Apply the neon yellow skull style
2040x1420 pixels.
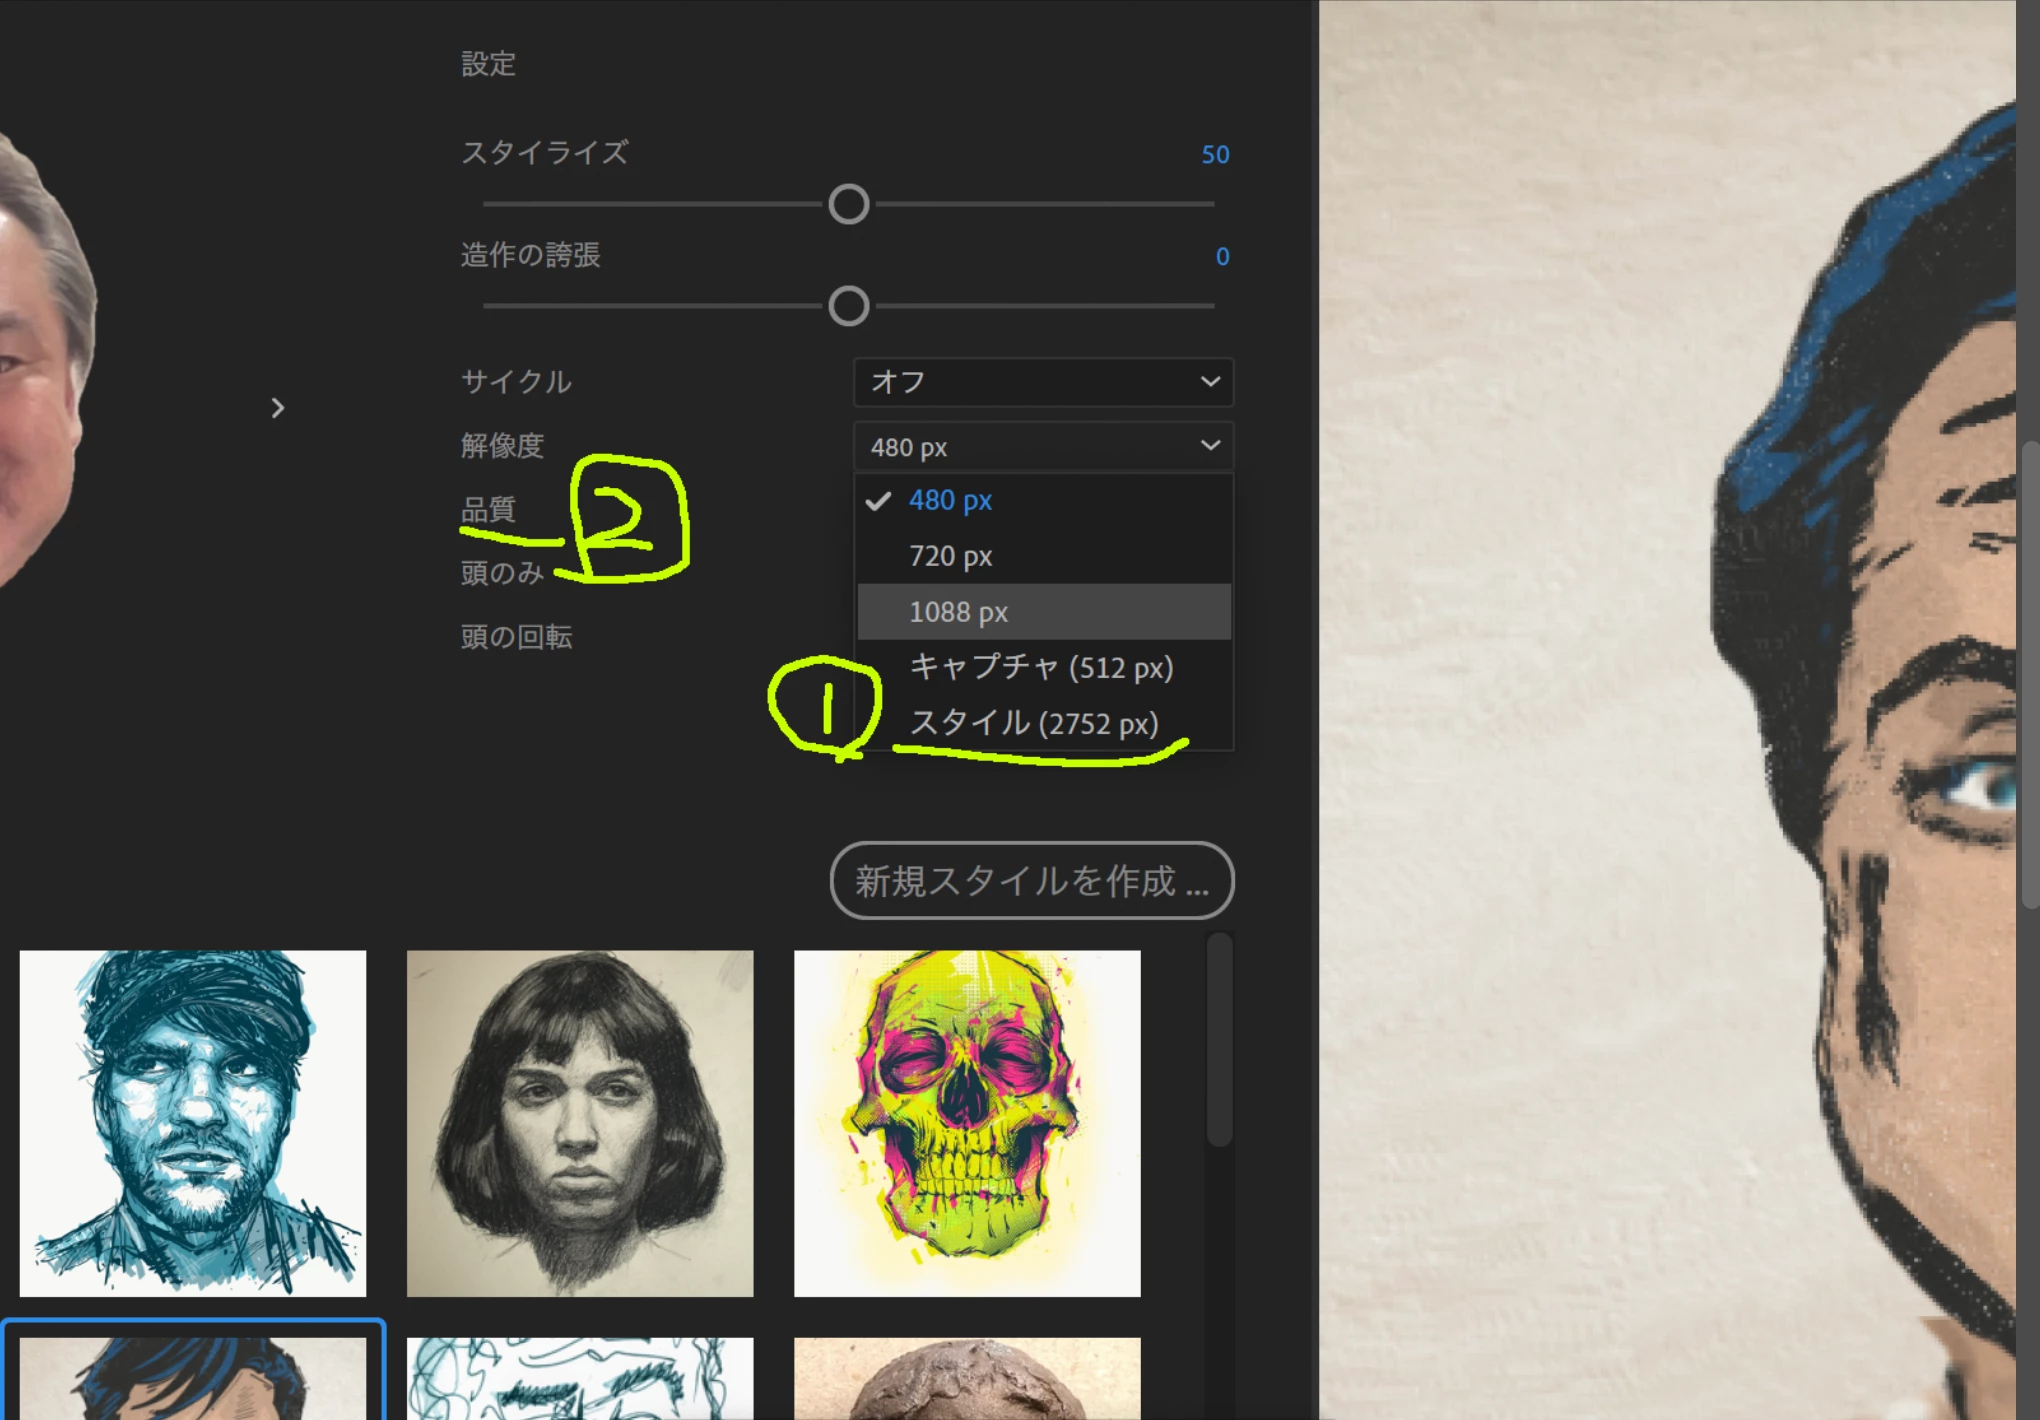point(967,1123)
